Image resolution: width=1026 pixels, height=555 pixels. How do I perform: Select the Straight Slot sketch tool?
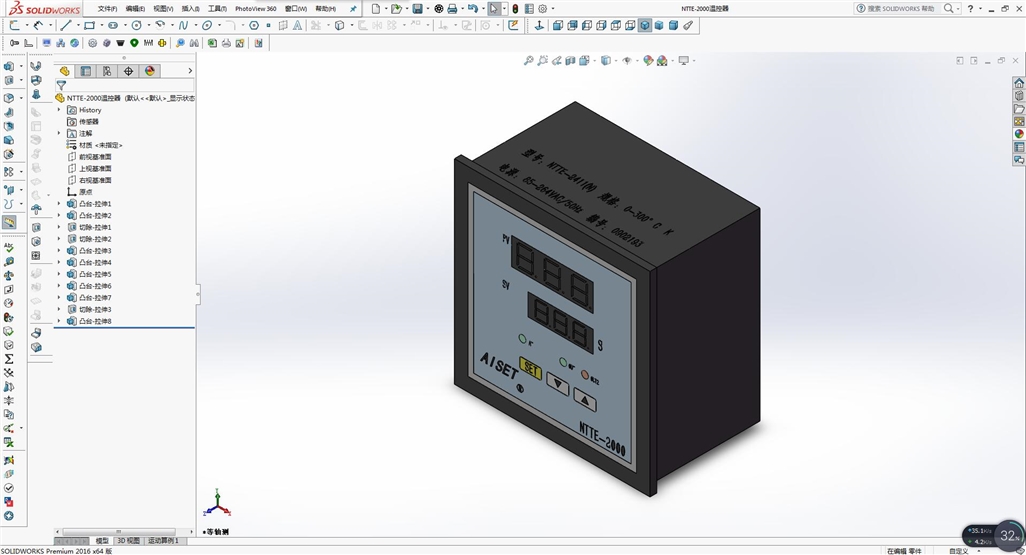pyautogui.click(x=113, y=26)
